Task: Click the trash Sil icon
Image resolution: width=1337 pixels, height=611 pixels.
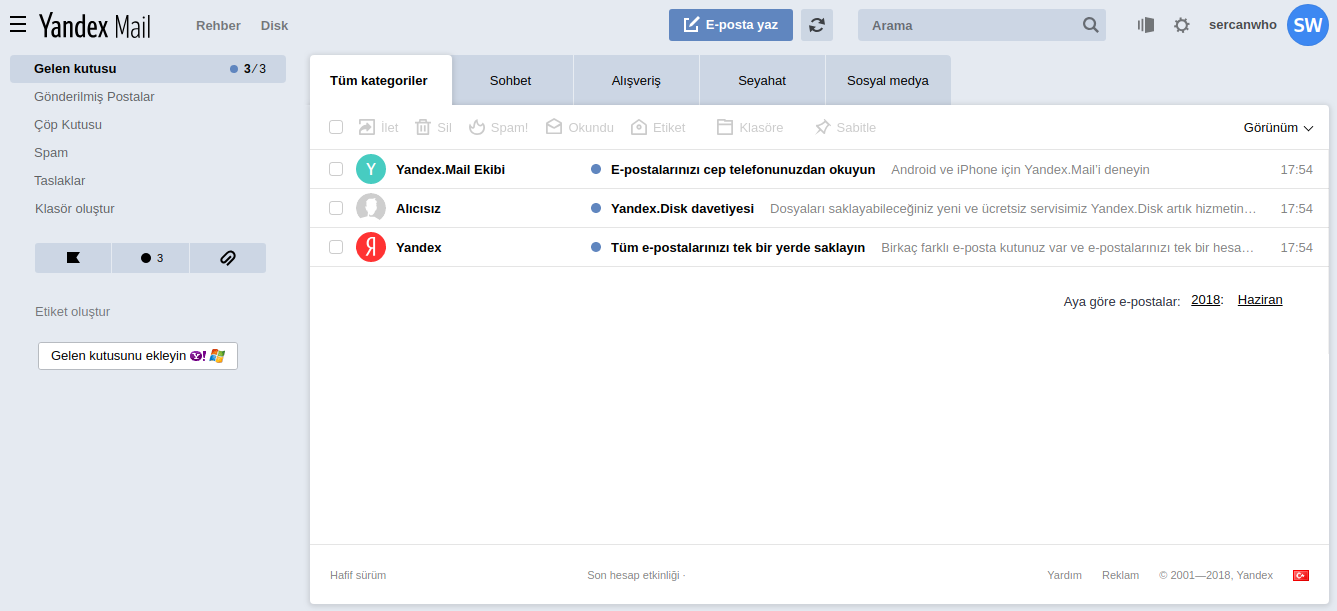Action: pos(423,127)
